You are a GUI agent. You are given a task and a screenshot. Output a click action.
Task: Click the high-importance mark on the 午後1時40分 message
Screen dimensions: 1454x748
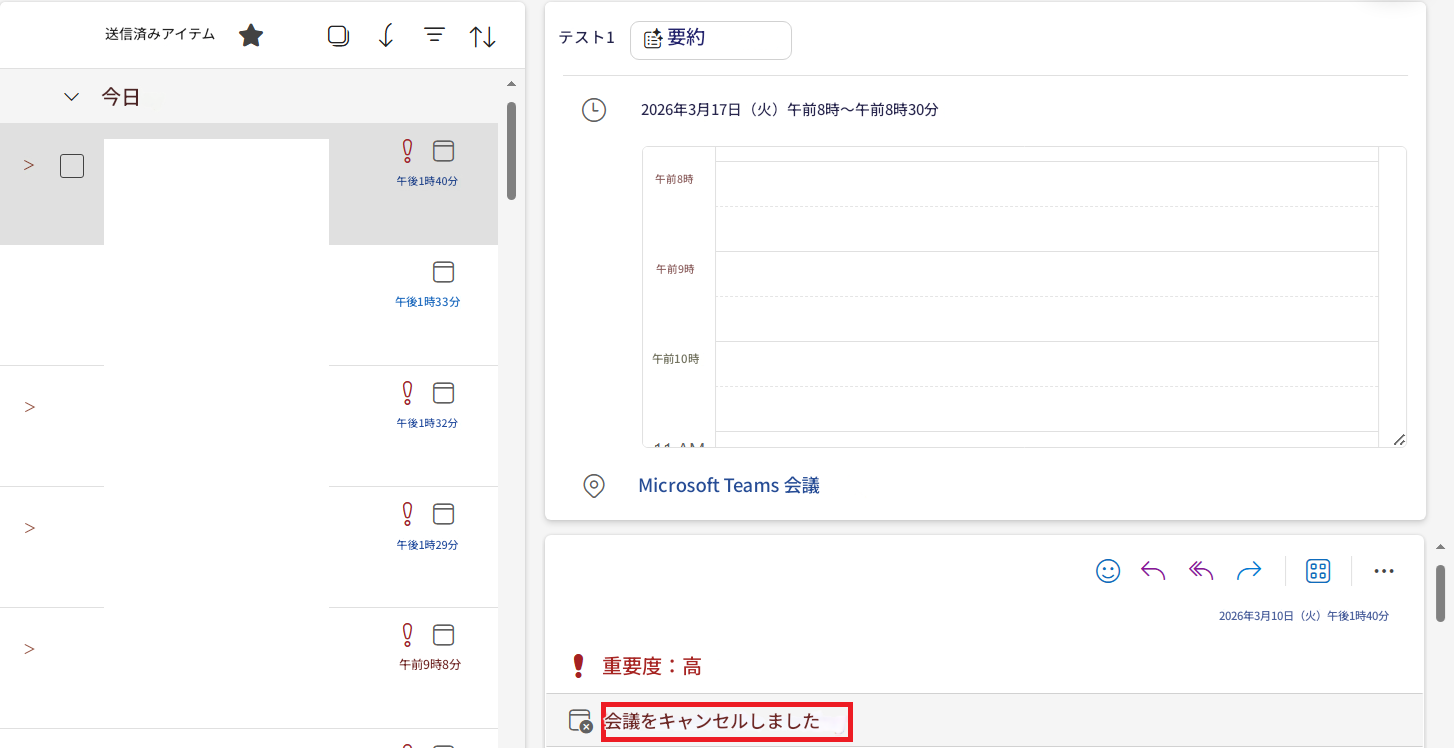pos(407,151)
